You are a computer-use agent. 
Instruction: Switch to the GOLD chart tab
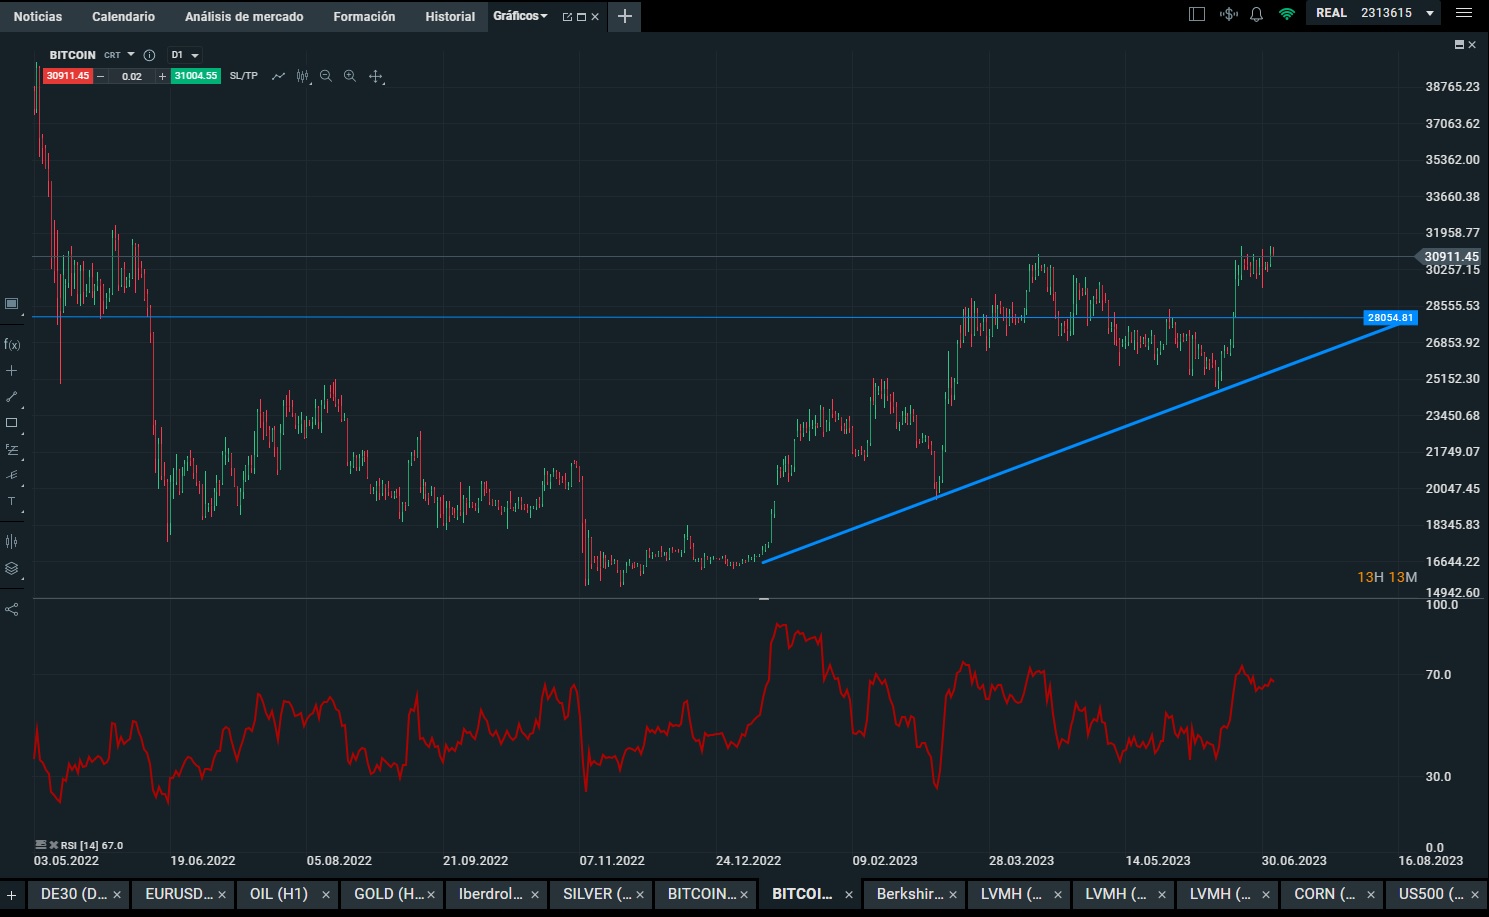(390, 894)
